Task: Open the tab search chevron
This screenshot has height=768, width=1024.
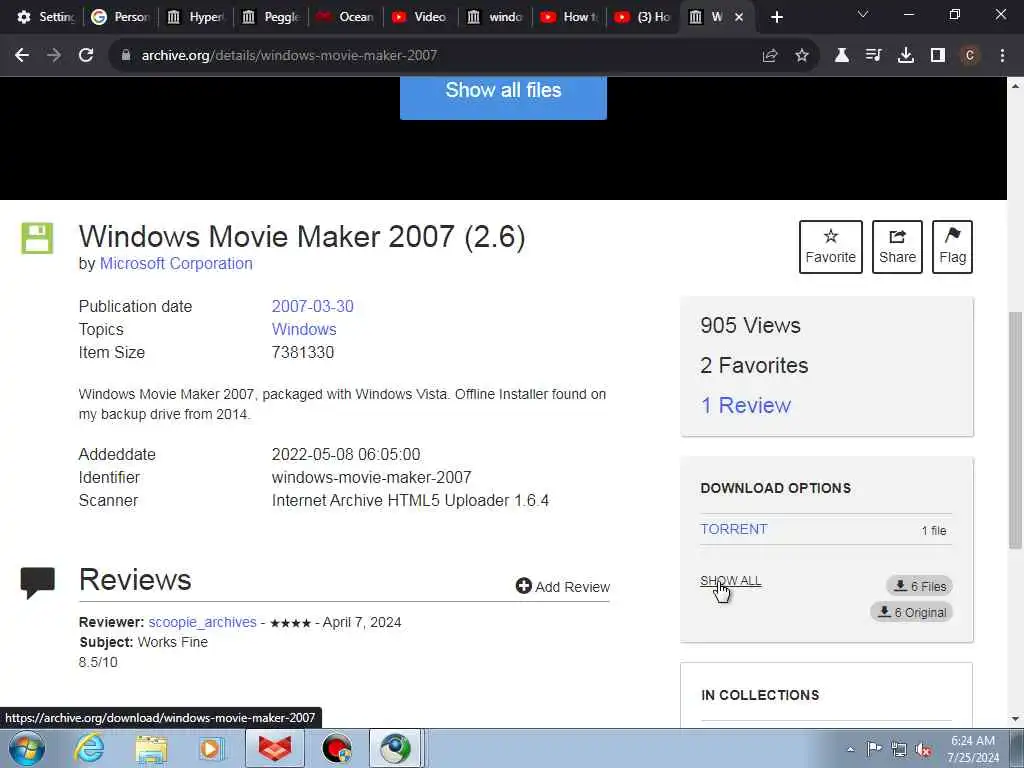Action: point(863,14)
